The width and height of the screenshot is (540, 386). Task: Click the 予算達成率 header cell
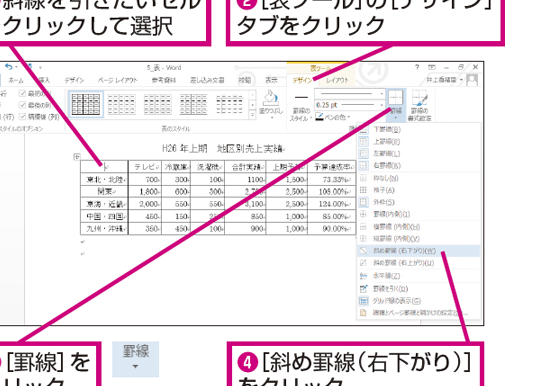(332, 167)
